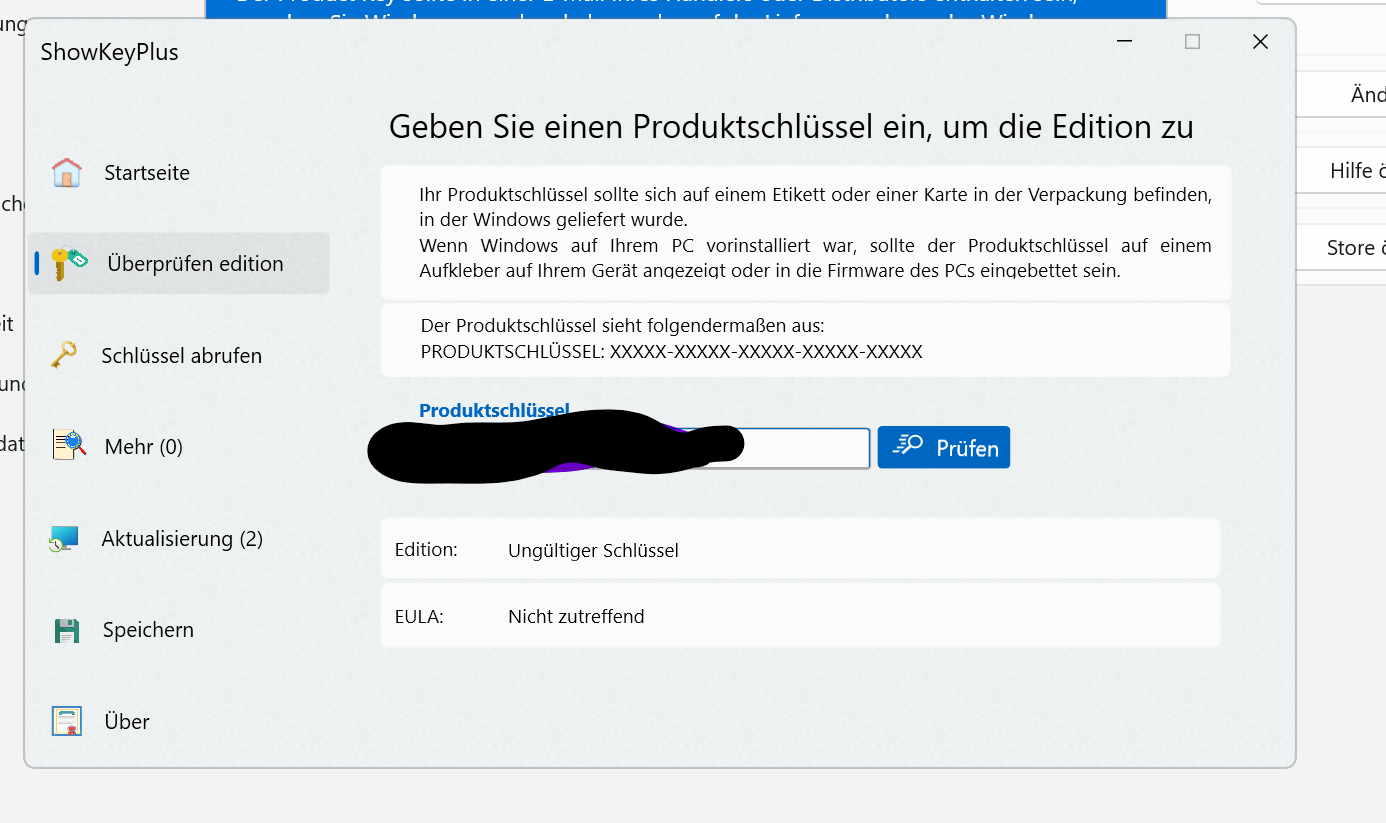Viewport: 1386px width, 823px height.
Task: Select Überprüfen edition in sidebar
Action: [179, 264]
